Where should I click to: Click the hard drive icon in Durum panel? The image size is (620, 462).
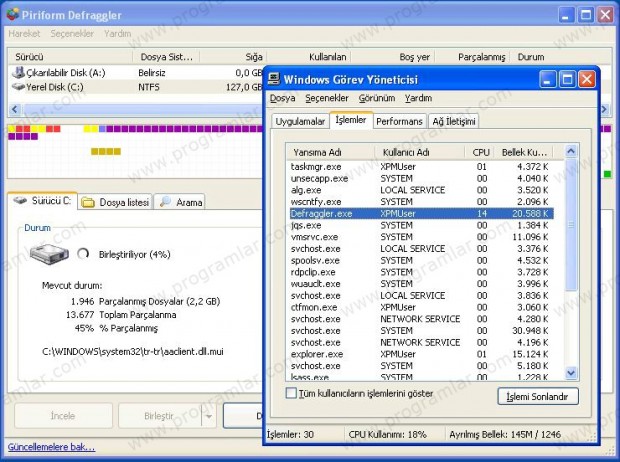pos(49,254)
